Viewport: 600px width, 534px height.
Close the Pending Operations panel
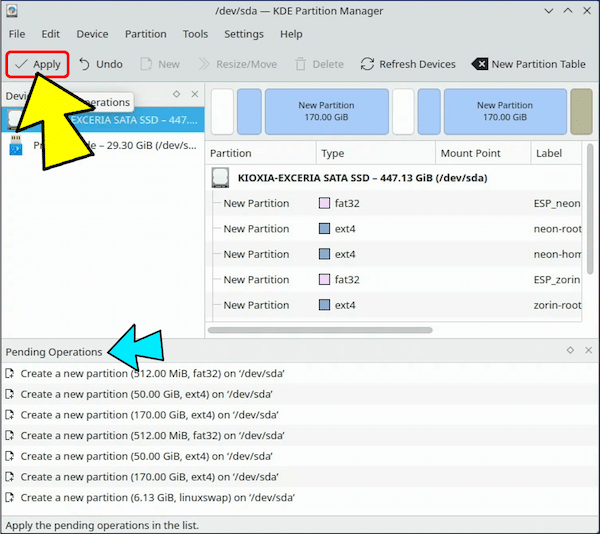[588, 351]
